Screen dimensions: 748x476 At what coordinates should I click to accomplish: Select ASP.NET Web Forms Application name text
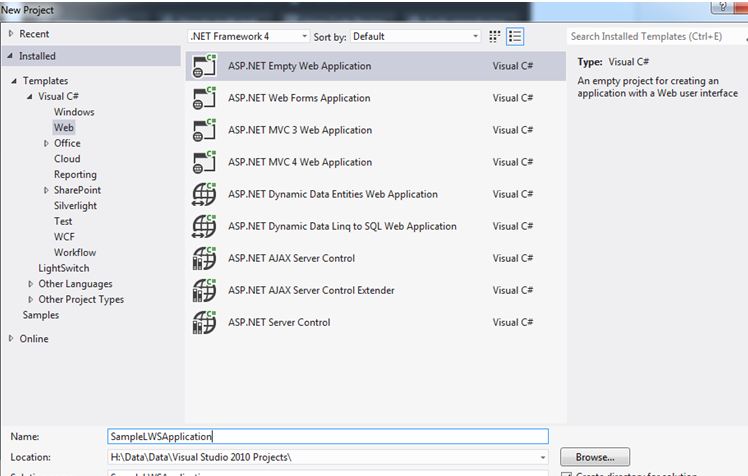point(299,98)
